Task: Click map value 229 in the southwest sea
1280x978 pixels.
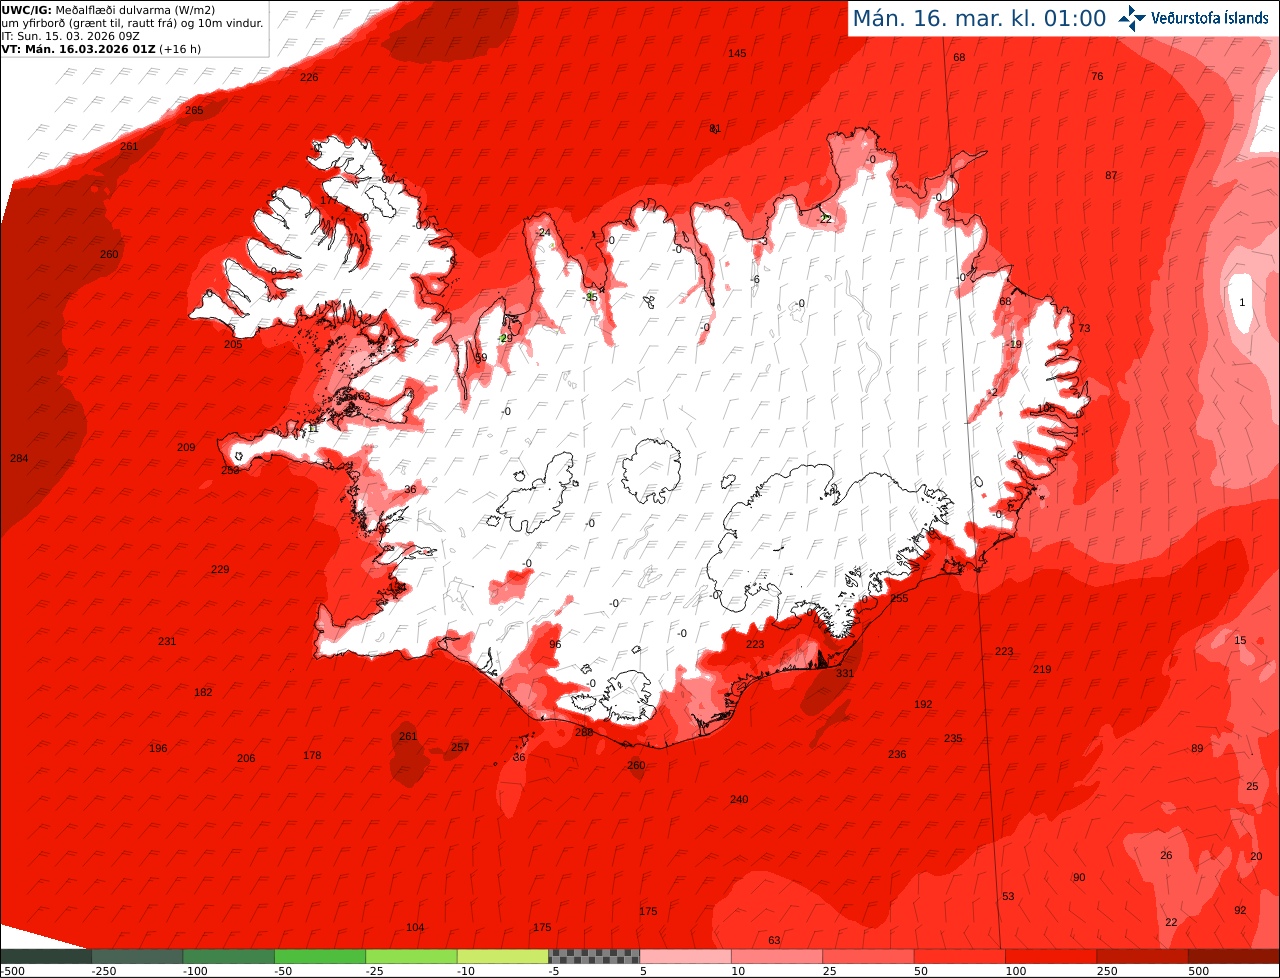Action: coord(220,569)
